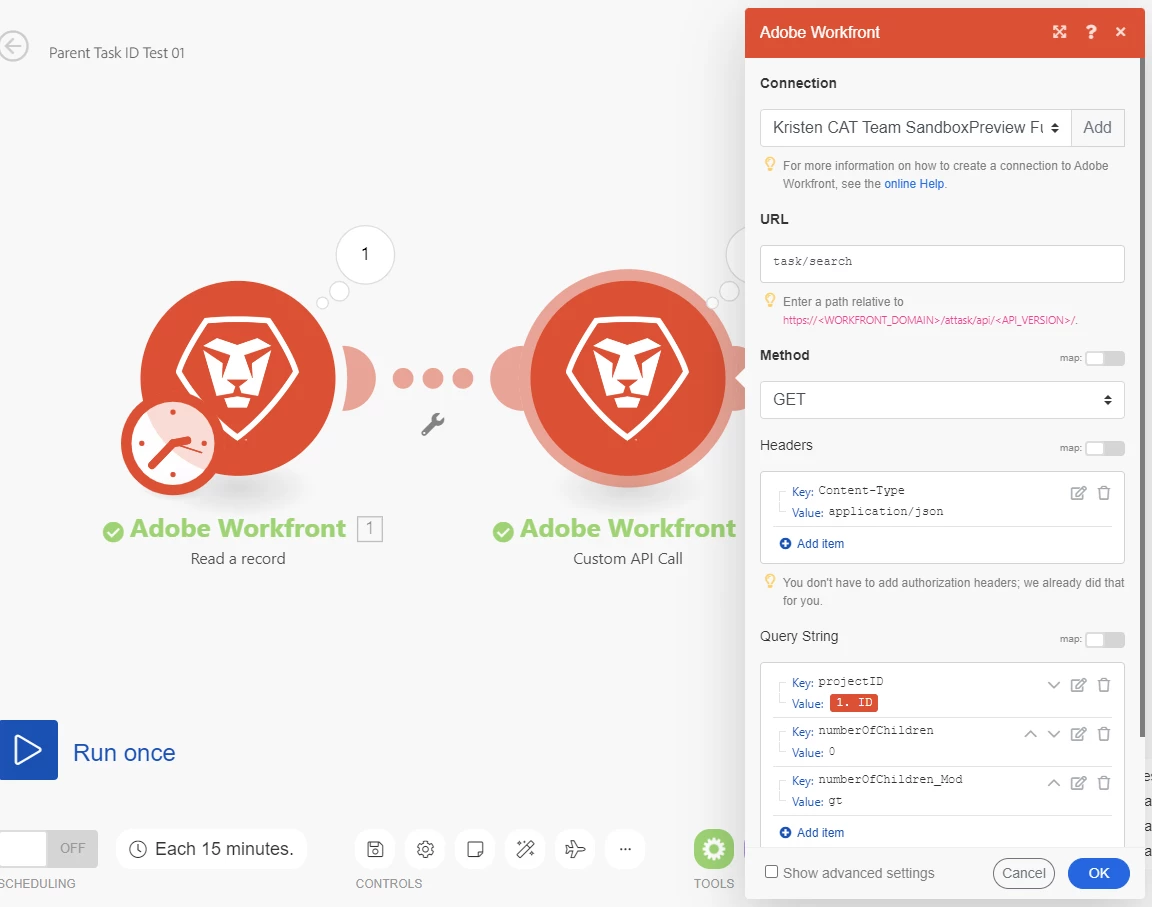
Task: Delete the Content-Type header item
Action: 1104,493
